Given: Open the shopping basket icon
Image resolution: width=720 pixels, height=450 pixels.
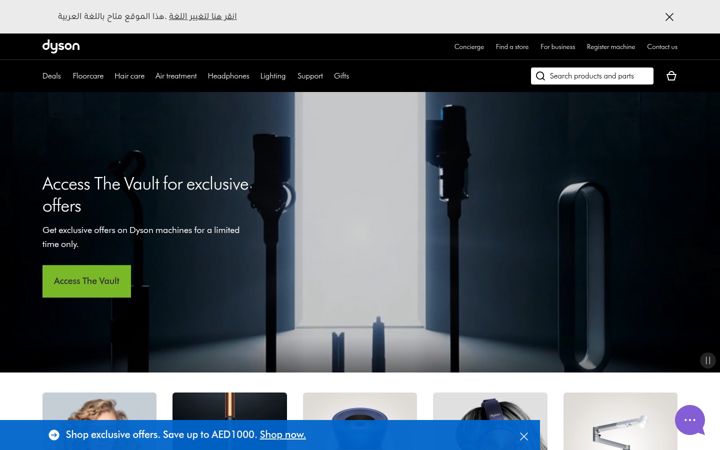Looking at the screenshot, I should (x=671, y=76).
